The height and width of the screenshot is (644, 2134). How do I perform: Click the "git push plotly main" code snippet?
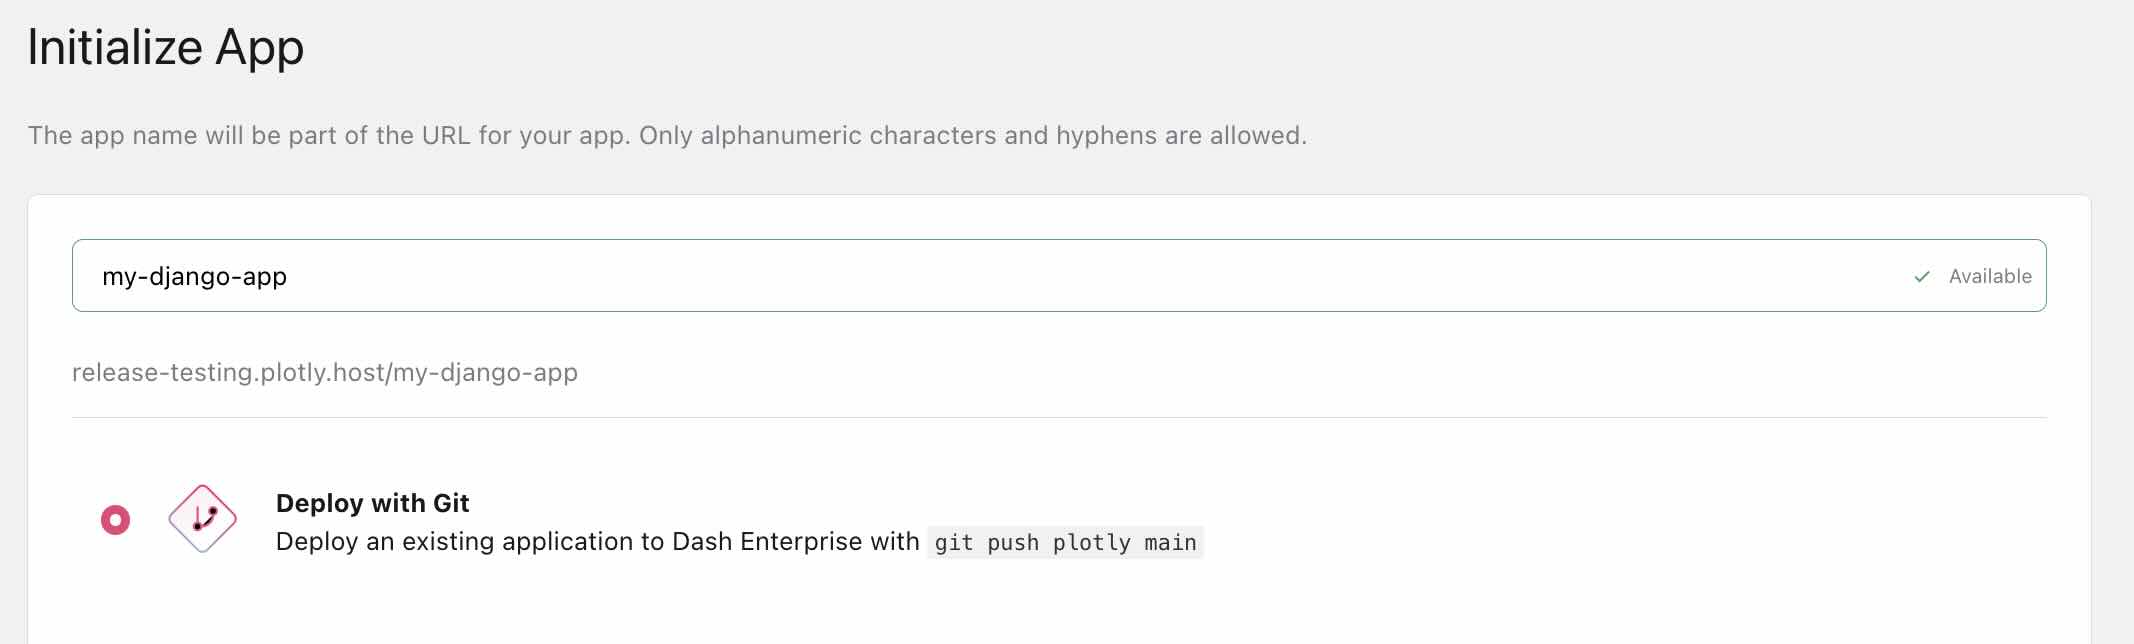[x=1065, y=542]
